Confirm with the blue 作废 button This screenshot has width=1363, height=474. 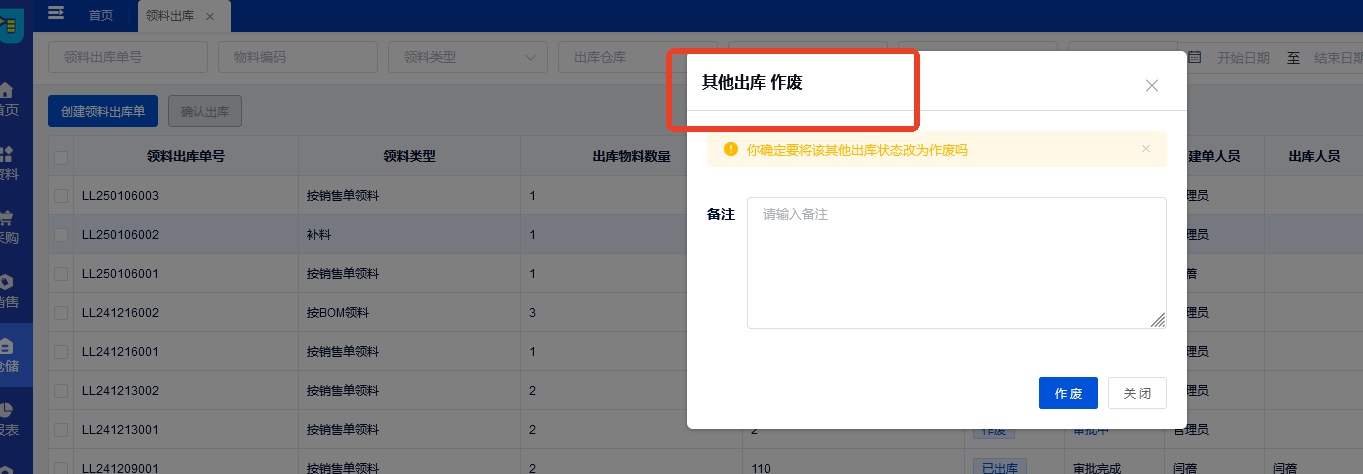pyautogui.click(x=1068, y=393)
